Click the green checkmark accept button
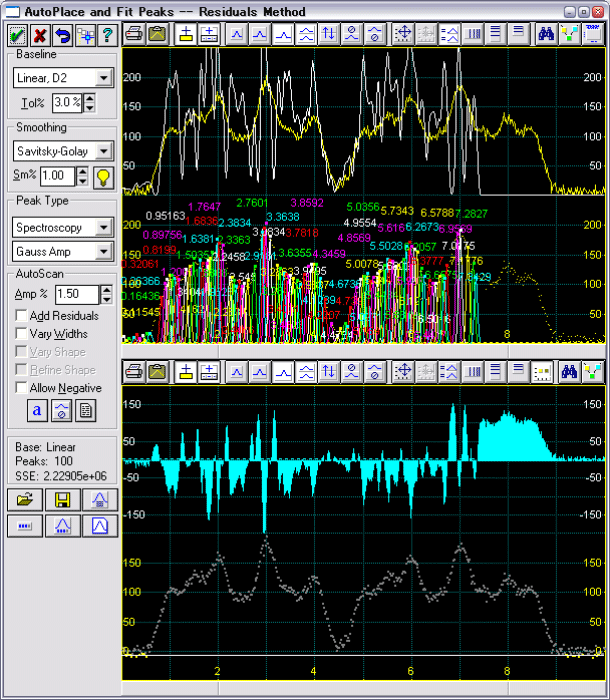The width and height of the screenshot is (610, 700). (x=17, y=35)
